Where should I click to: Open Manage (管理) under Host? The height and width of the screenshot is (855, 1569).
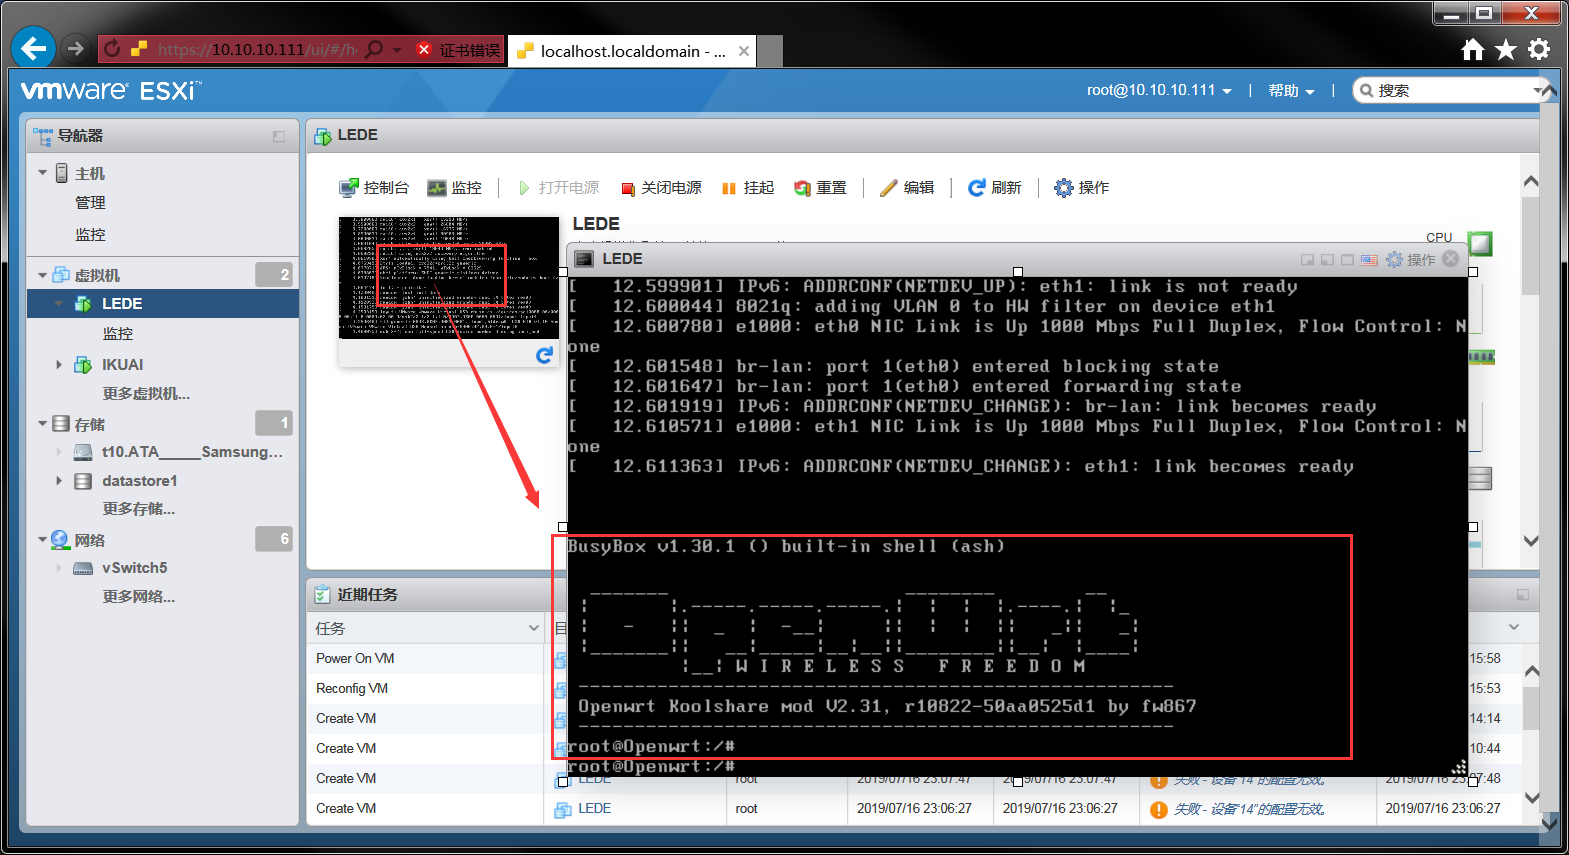pyautogui.click(x=90, y=203)
